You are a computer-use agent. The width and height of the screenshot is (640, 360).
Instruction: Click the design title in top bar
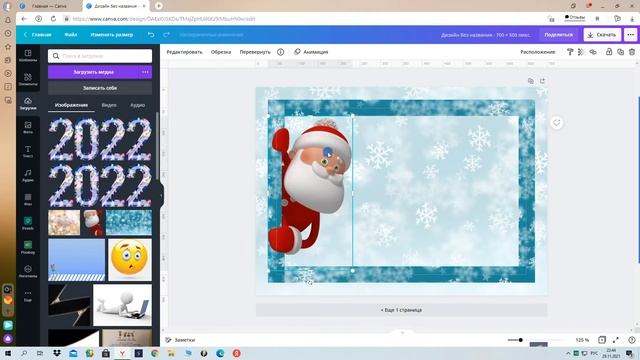pyautogui.click(x=486, y=35)
